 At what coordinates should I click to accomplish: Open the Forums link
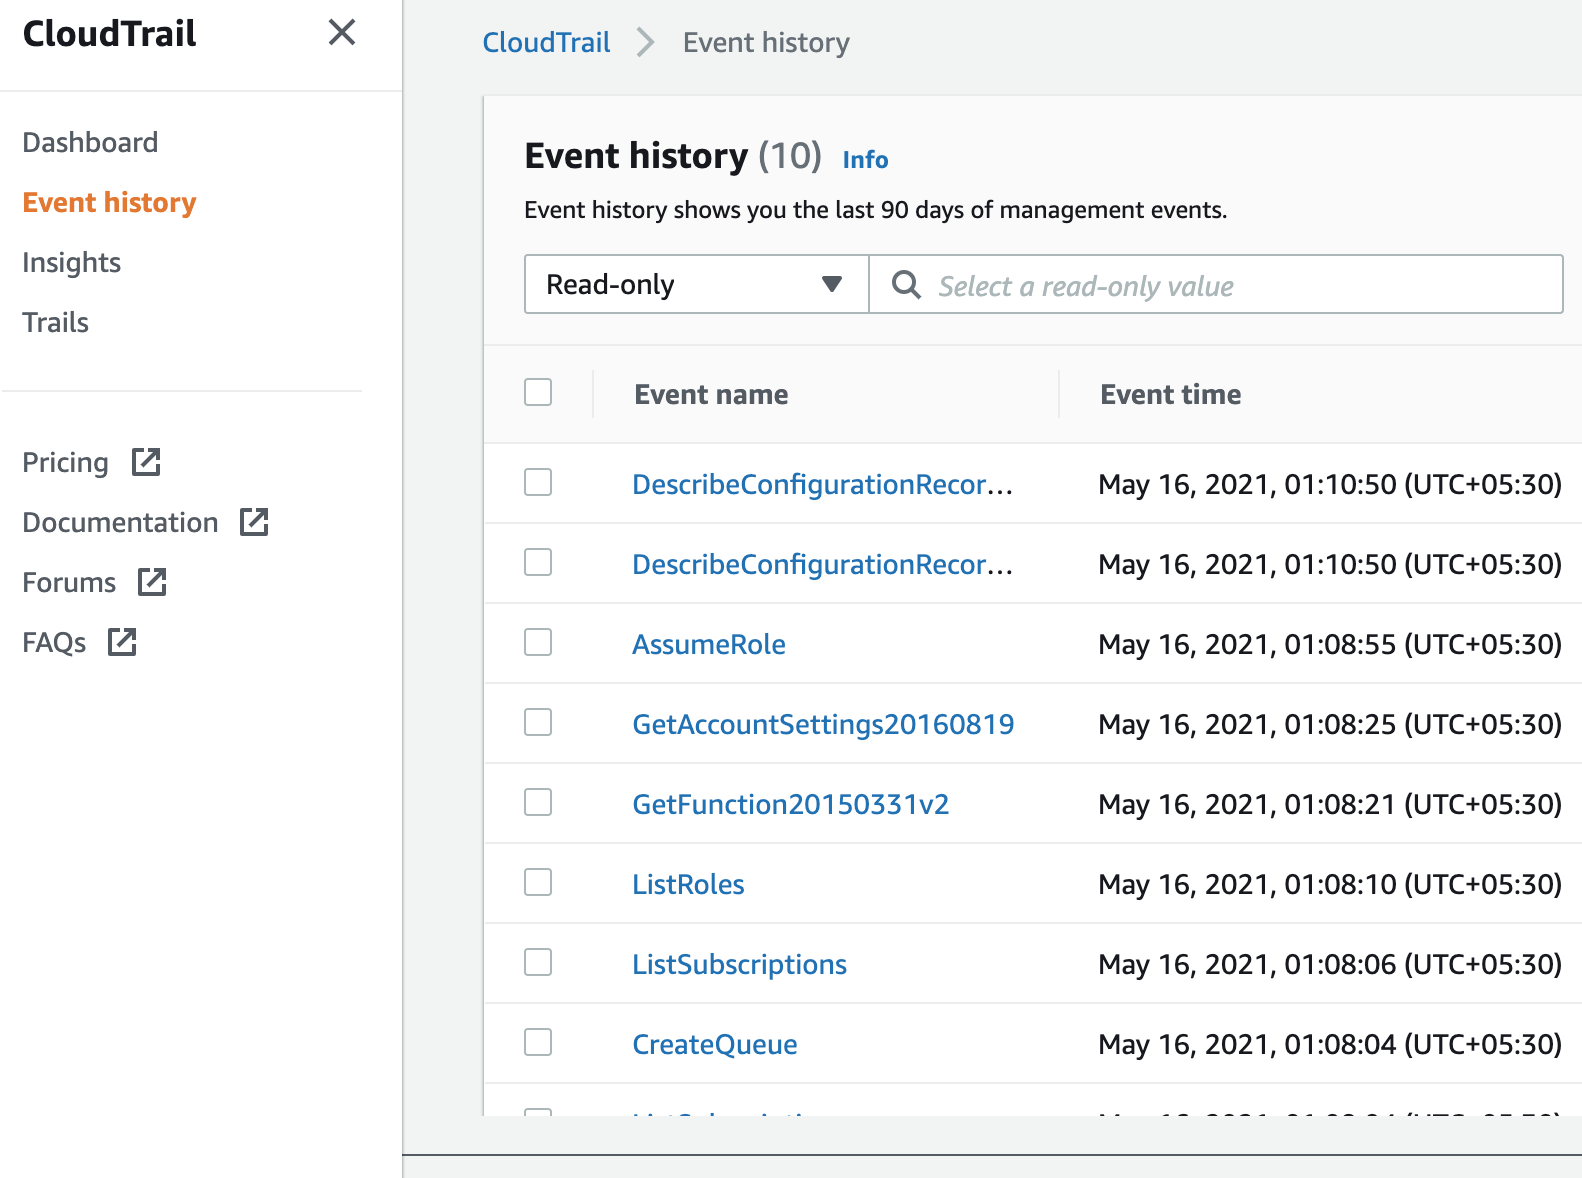69,582
